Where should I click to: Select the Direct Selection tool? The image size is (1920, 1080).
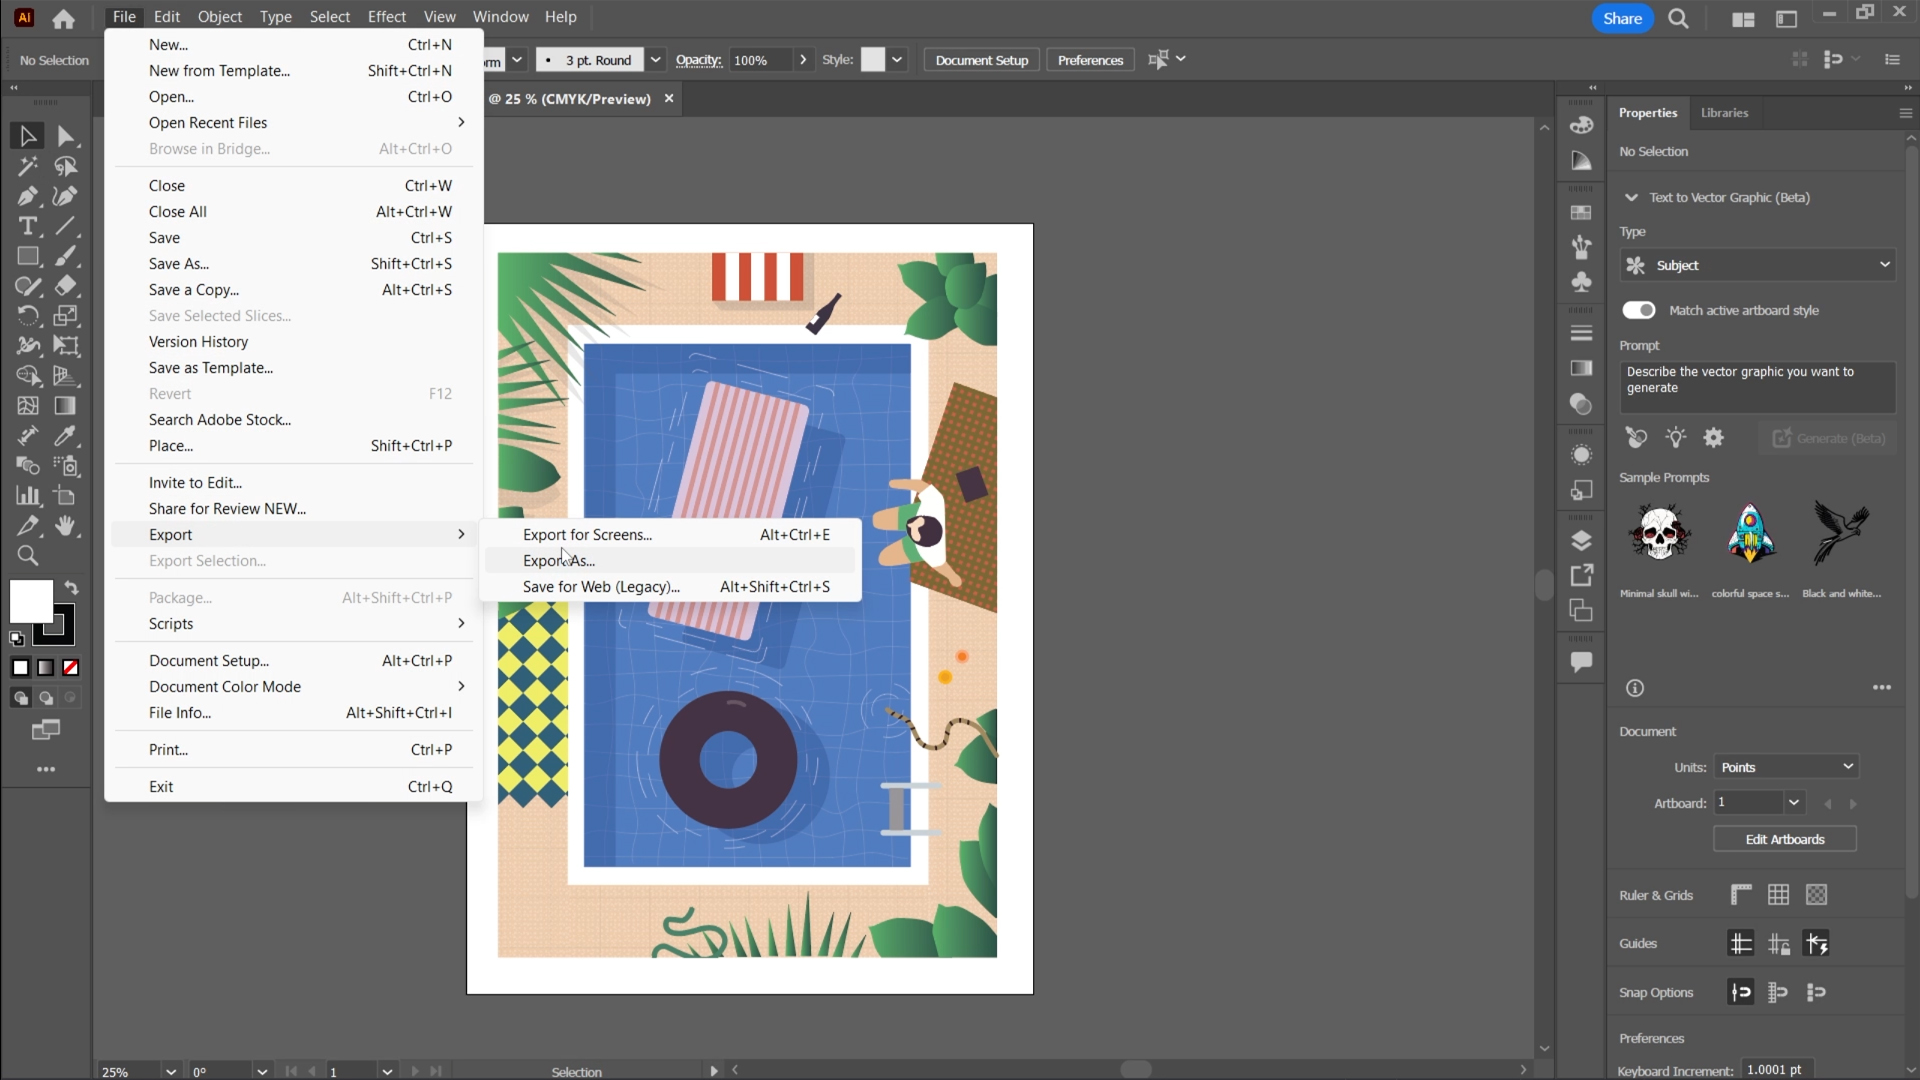66,136
